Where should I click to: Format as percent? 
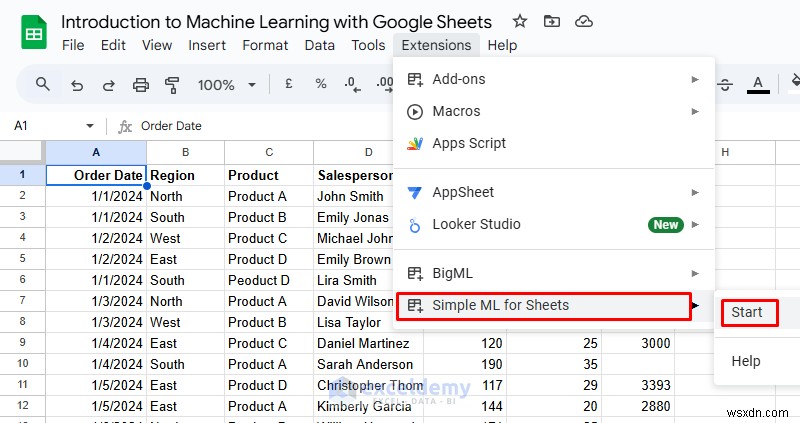pyautogui.click(x=321, y=84)
